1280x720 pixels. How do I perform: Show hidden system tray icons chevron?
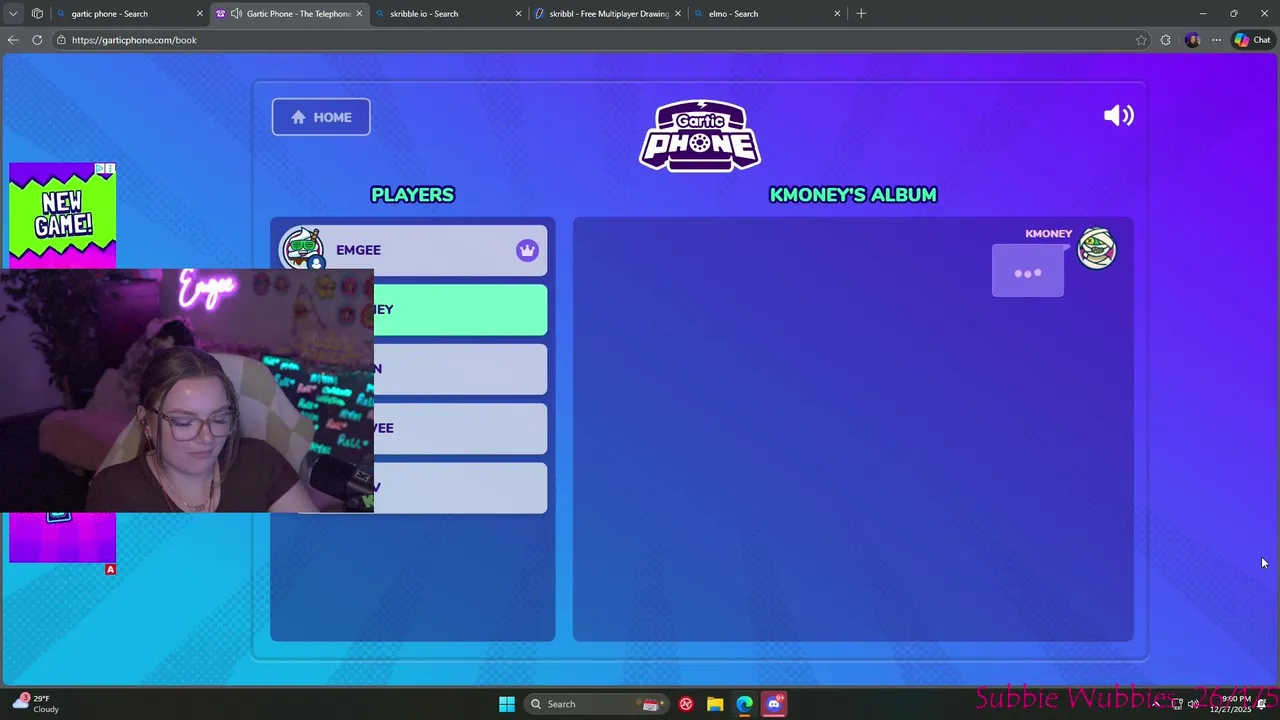click(1156, 704)
